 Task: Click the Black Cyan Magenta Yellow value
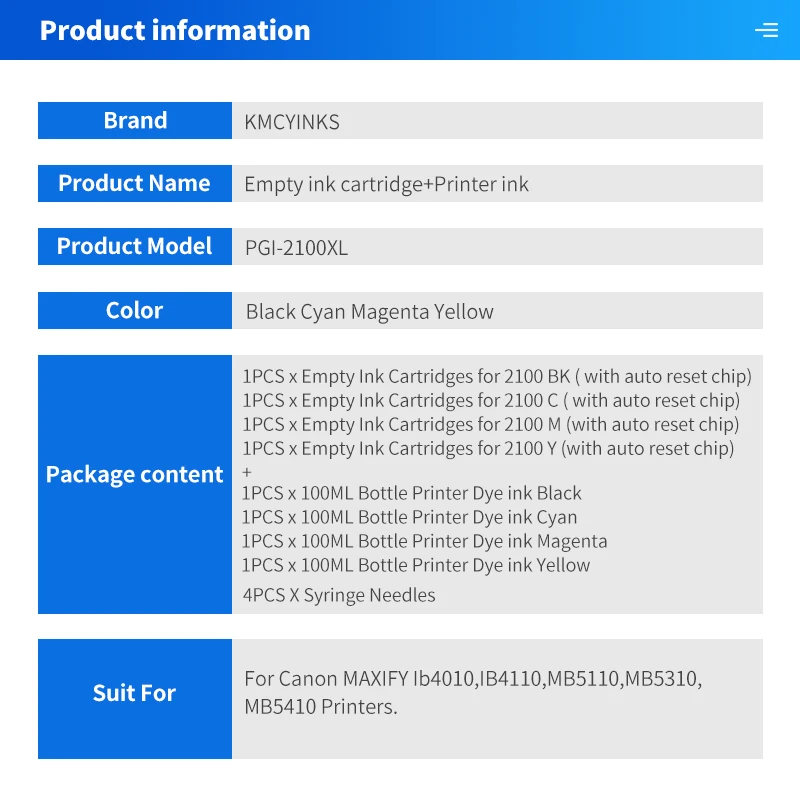pyautogui.click(x=369, y=312)
